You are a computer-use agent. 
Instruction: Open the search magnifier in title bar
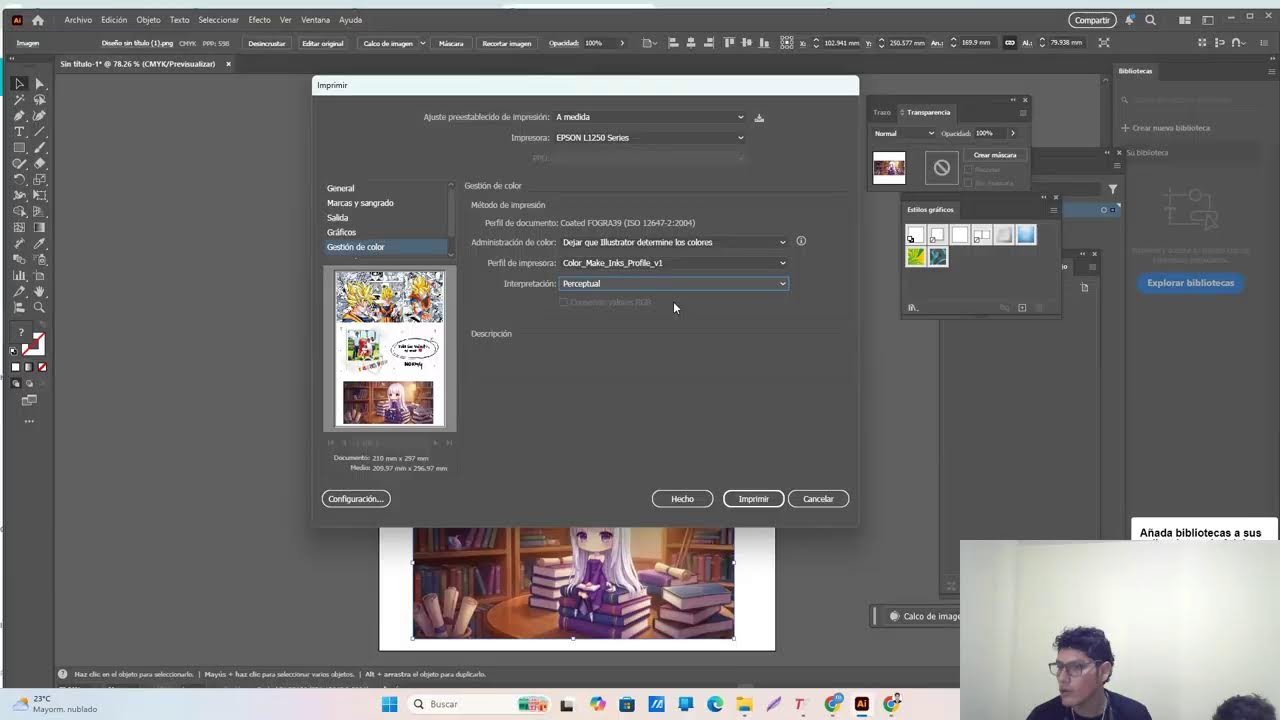tap(1150, 20)
